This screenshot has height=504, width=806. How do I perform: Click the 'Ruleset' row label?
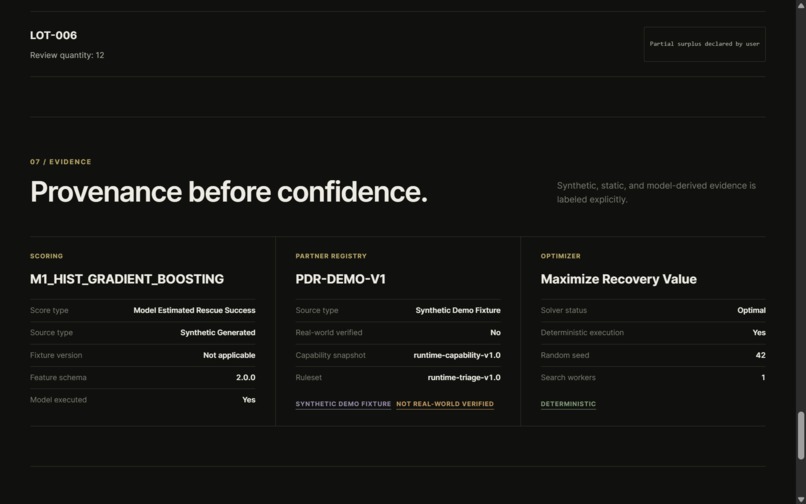point(308,377)
